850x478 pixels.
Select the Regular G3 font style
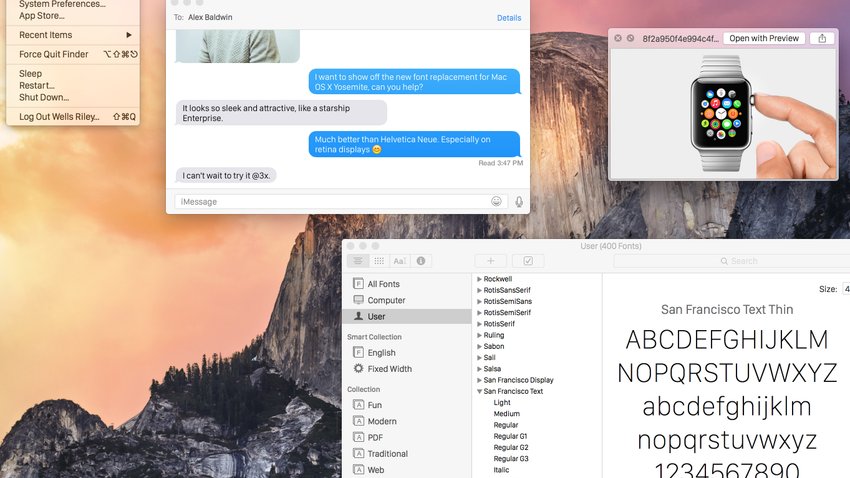click(x=511, y=459)
